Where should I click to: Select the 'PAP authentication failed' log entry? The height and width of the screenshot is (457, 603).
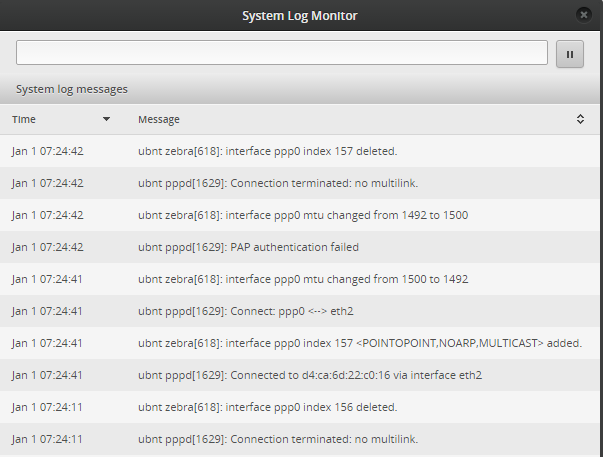pos(248,247)
